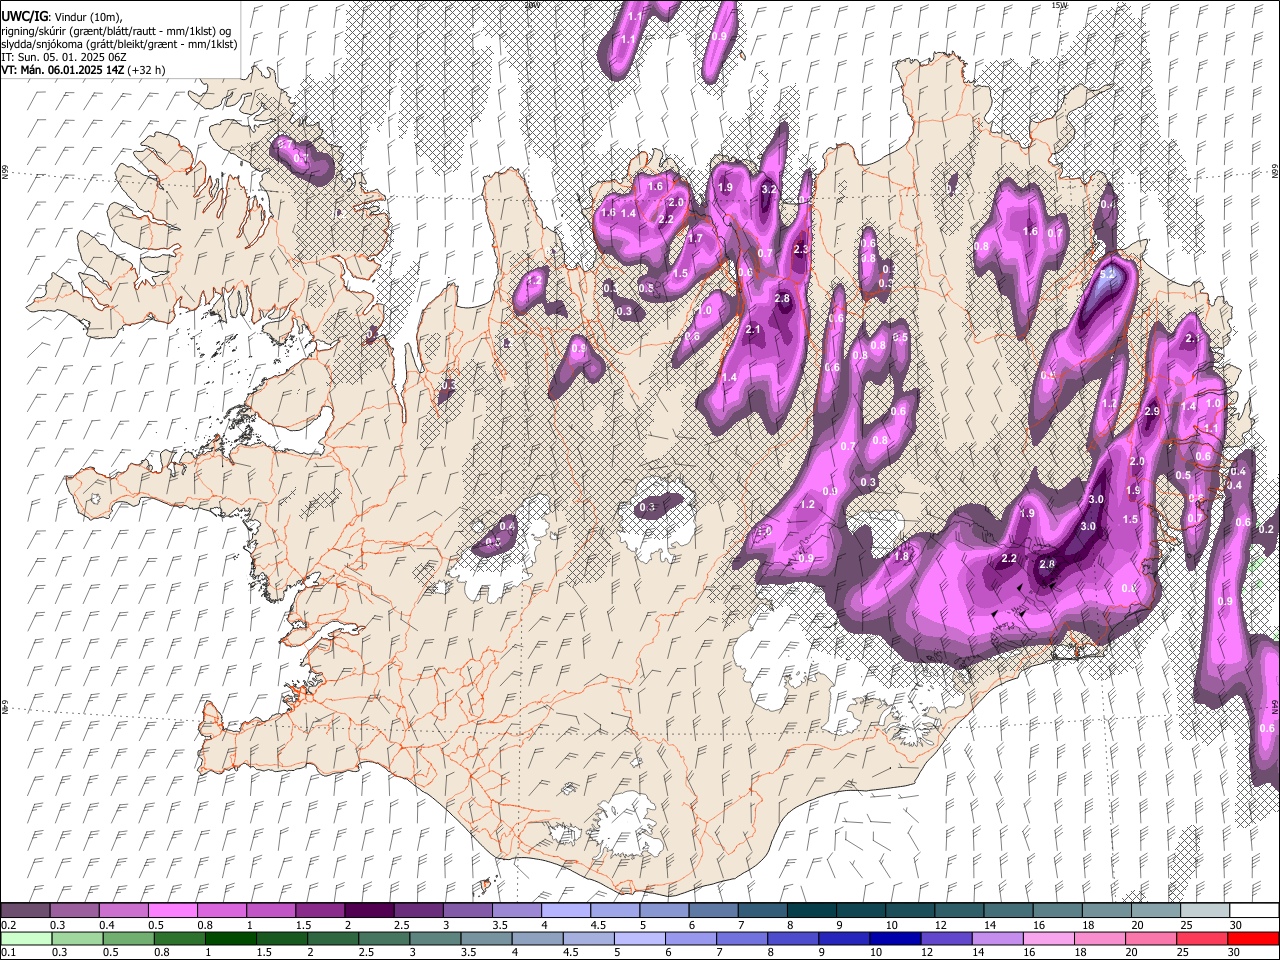Viewport: 1280px width, 960px height.
Task: Pick the pink rain swatch between 16 and 18
Action: (x=1048, y=938)
